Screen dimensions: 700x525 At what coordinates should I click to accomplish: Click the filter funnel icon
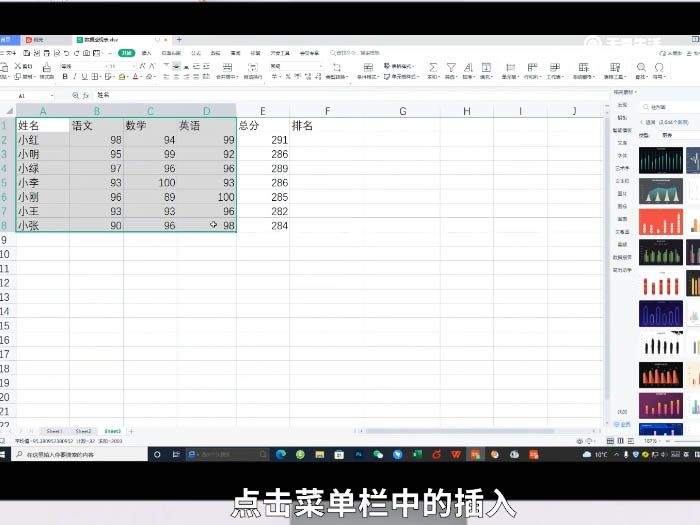tap(451, 67)
